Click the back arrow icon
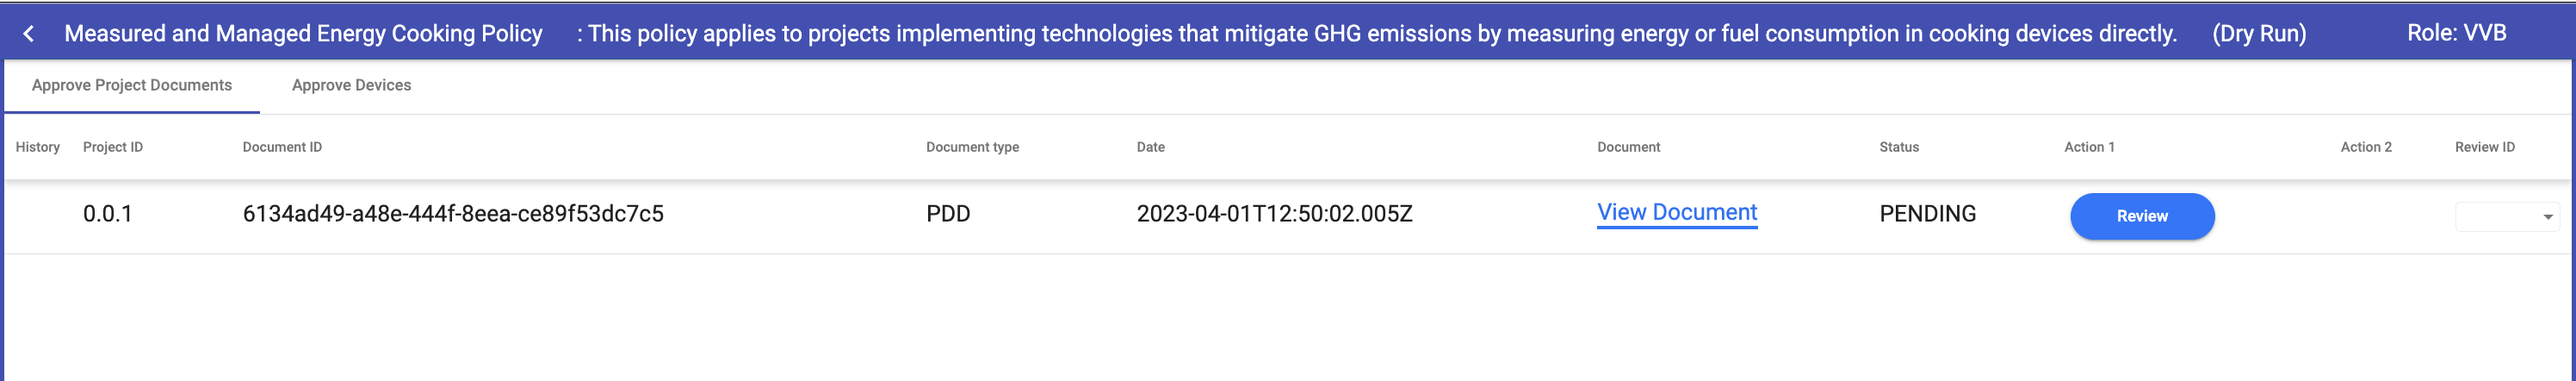2576x381 pixels. click(29, 34)
